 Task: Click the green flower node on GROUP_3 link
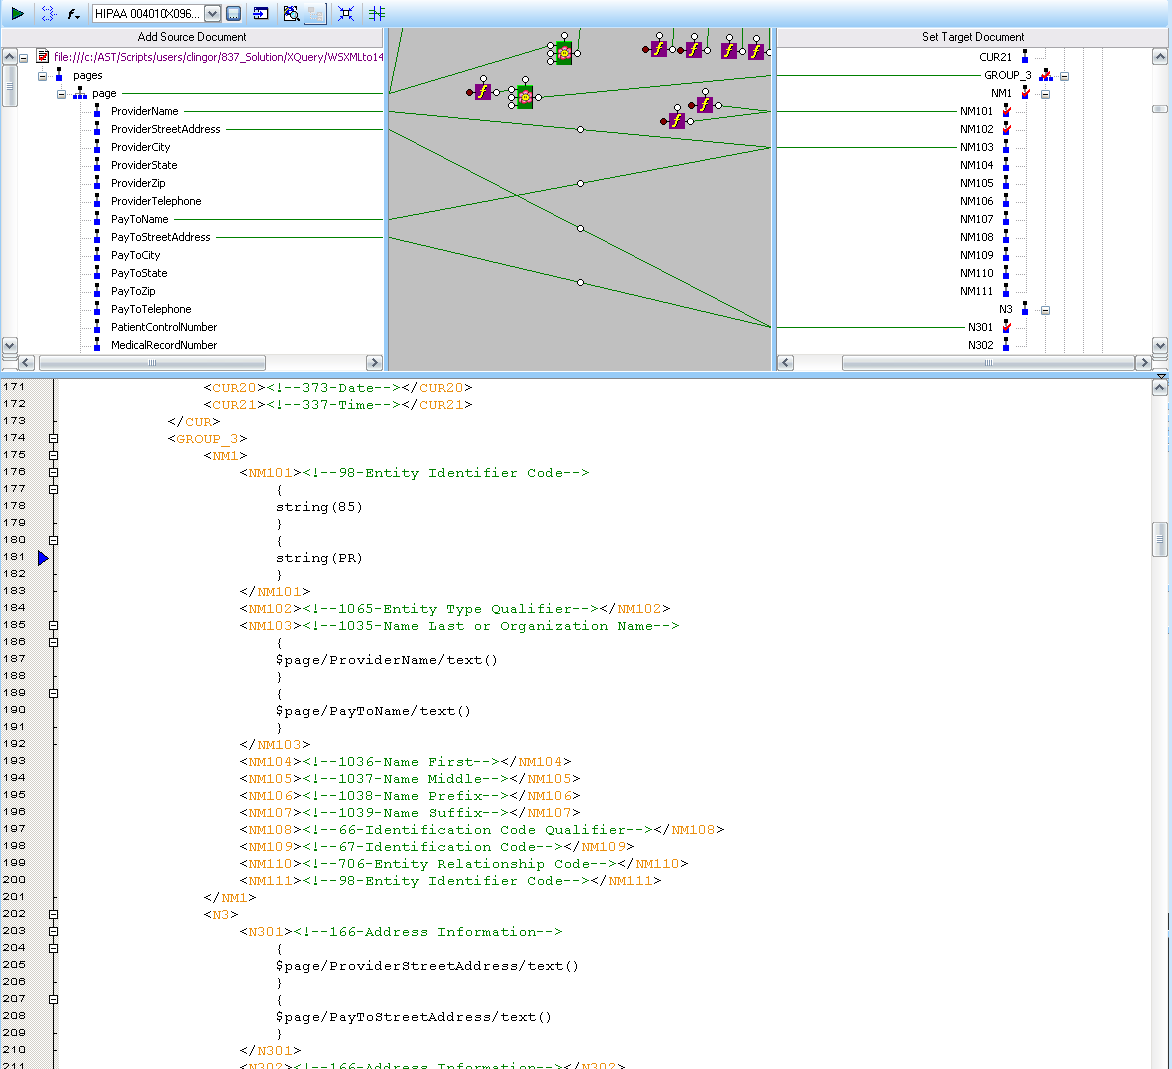(x=525, y=97)
